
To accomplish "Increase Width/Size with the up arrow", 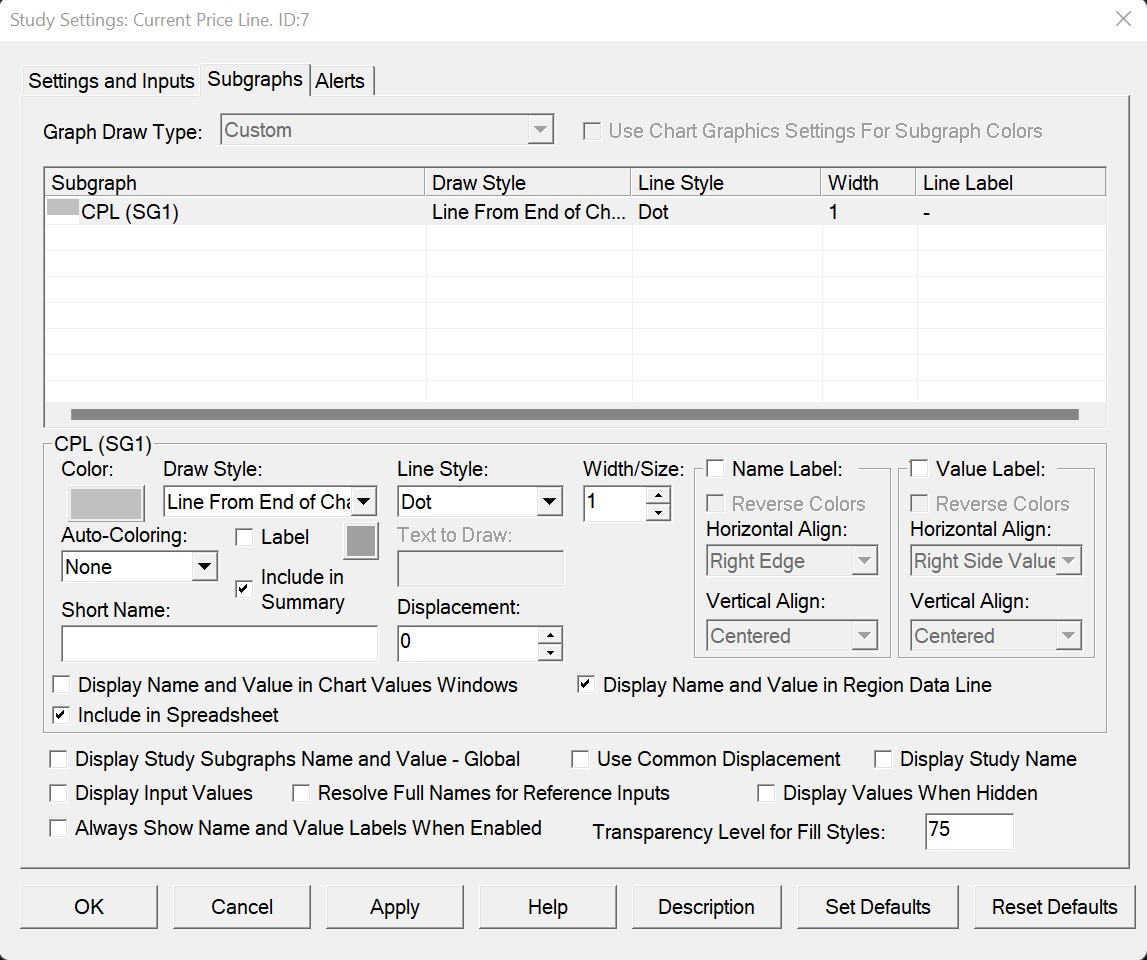I will [658, 494].
